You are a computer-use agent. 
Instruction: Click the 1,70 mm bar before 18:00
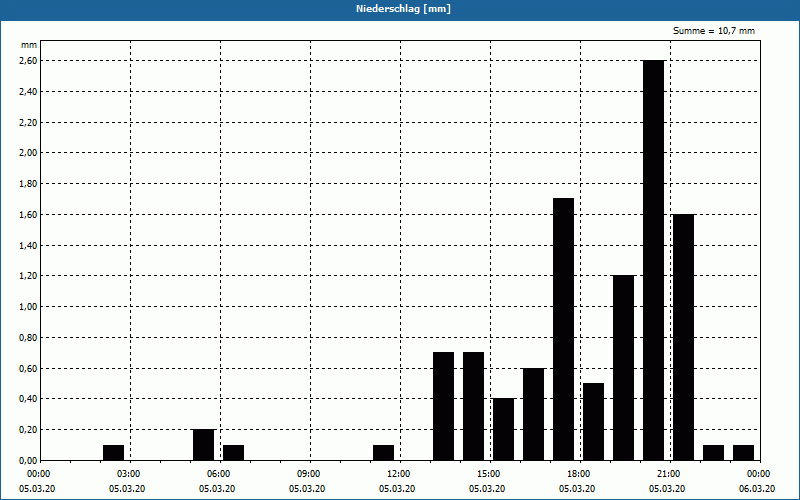(x=563, y=329)
